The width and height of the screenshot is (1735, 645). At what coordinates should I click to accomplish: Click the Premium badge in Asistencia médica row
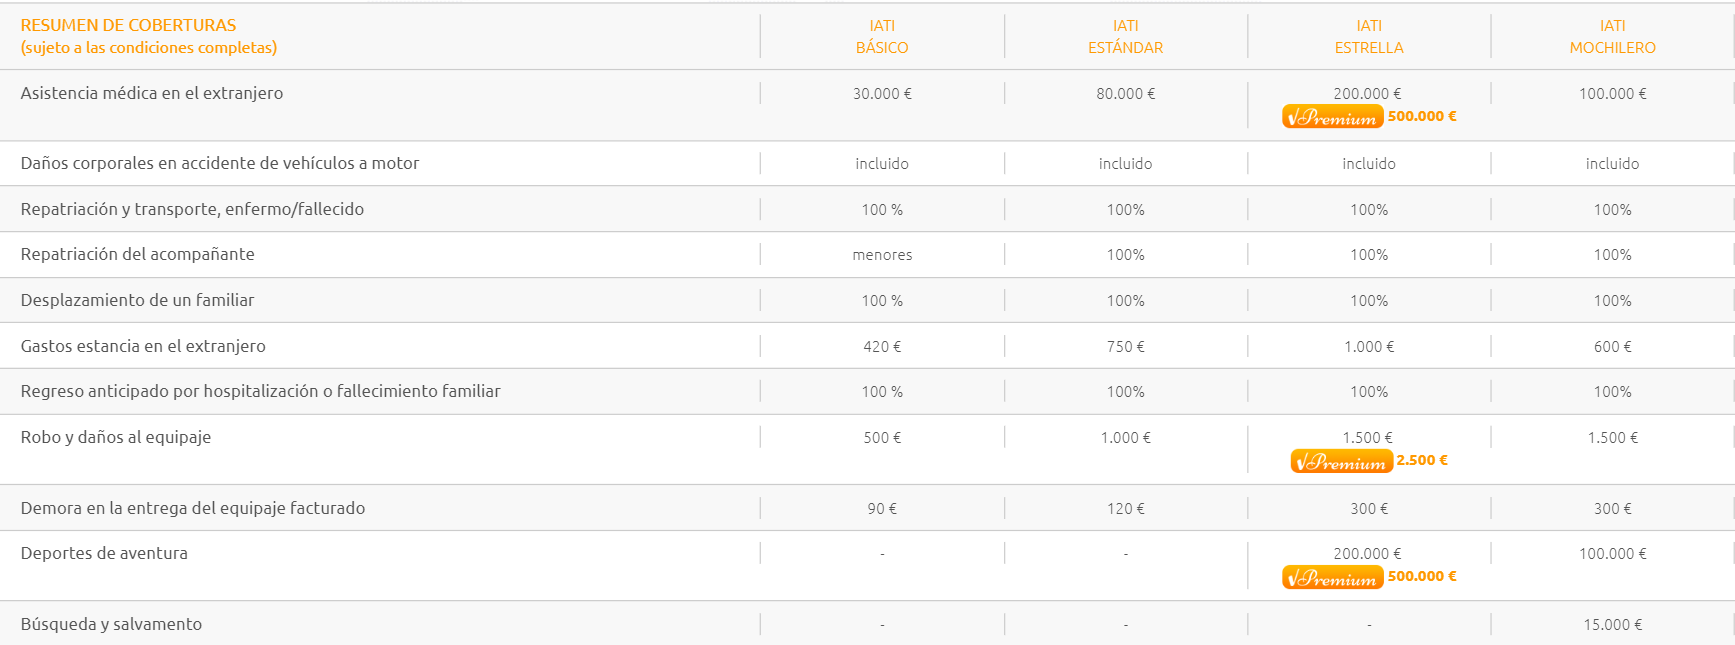1332,117
